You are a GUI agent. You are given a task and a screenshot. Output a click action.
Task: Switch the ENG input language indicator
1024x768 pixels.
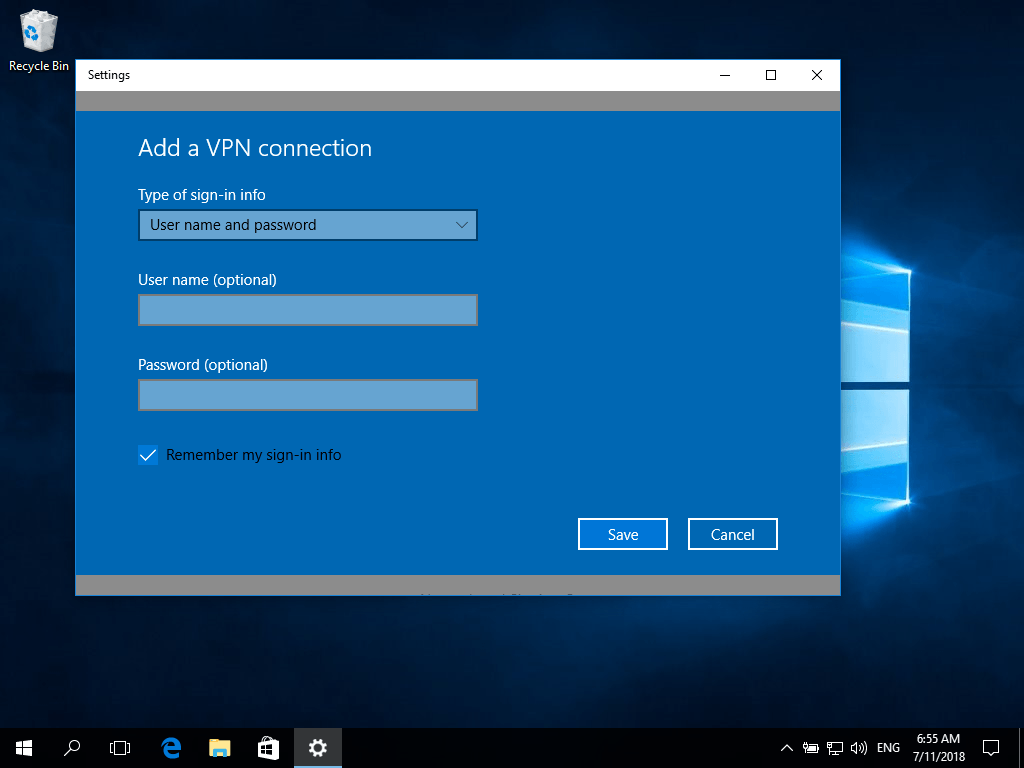888,748
